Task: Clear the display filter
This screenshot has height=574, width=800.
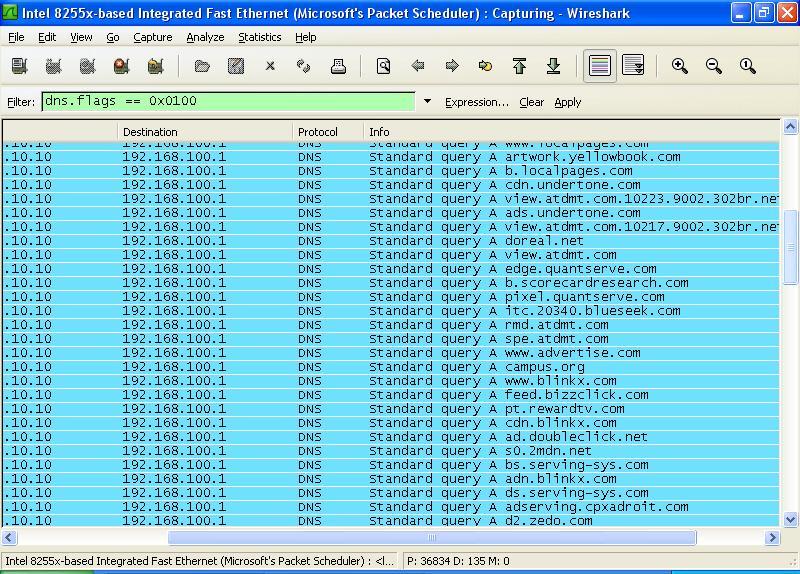Action: pyautogui.click(x=532, y=102)
